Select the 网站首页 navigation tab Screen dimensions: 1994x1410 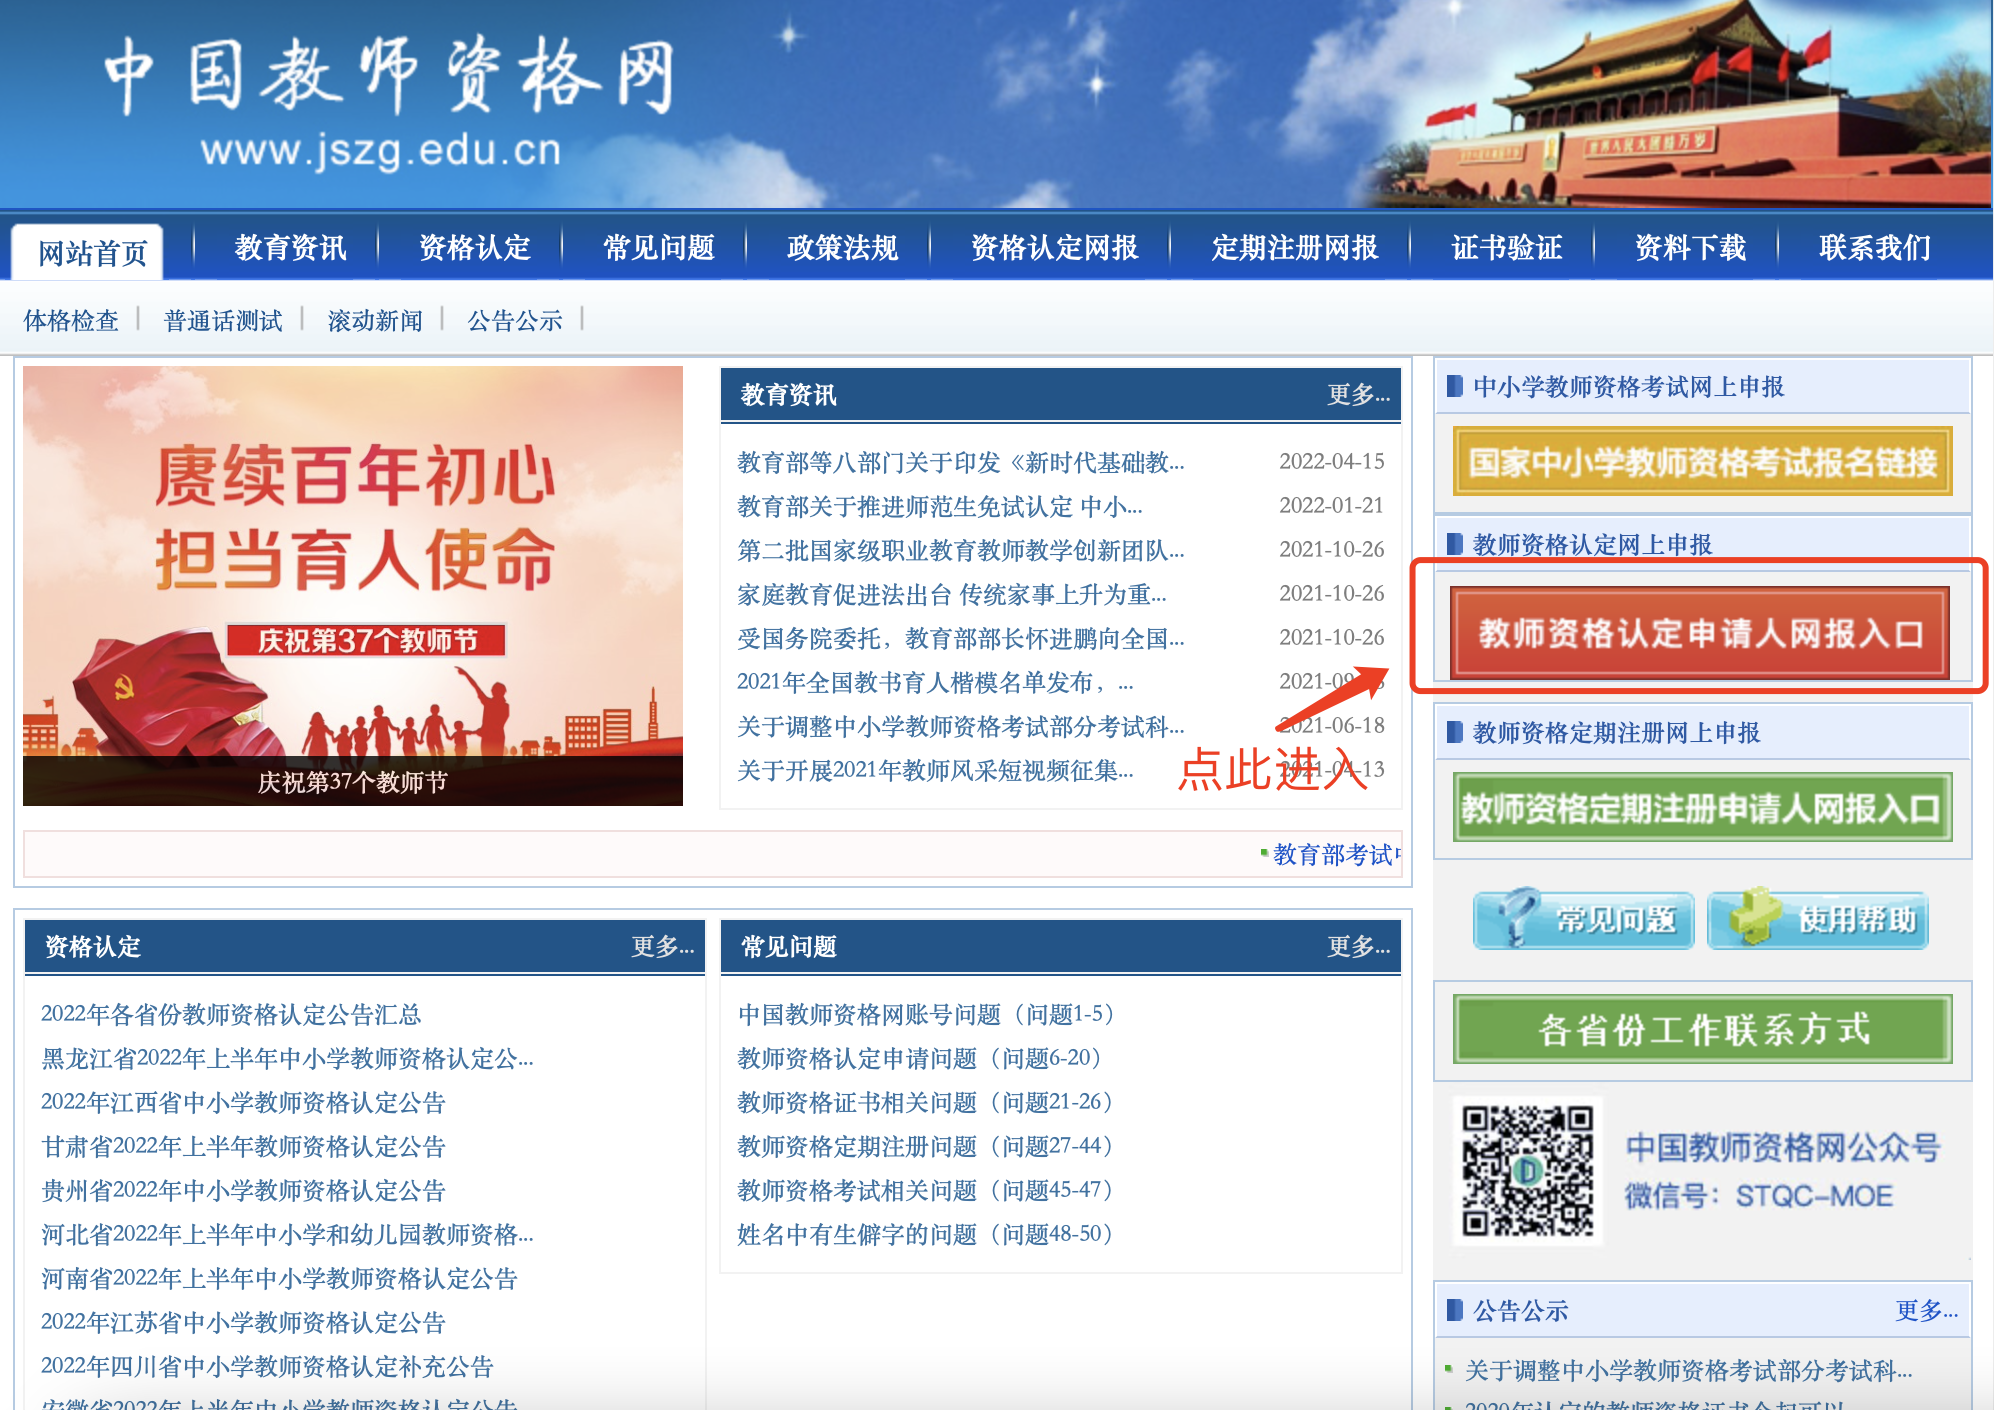tap(92, 252)
